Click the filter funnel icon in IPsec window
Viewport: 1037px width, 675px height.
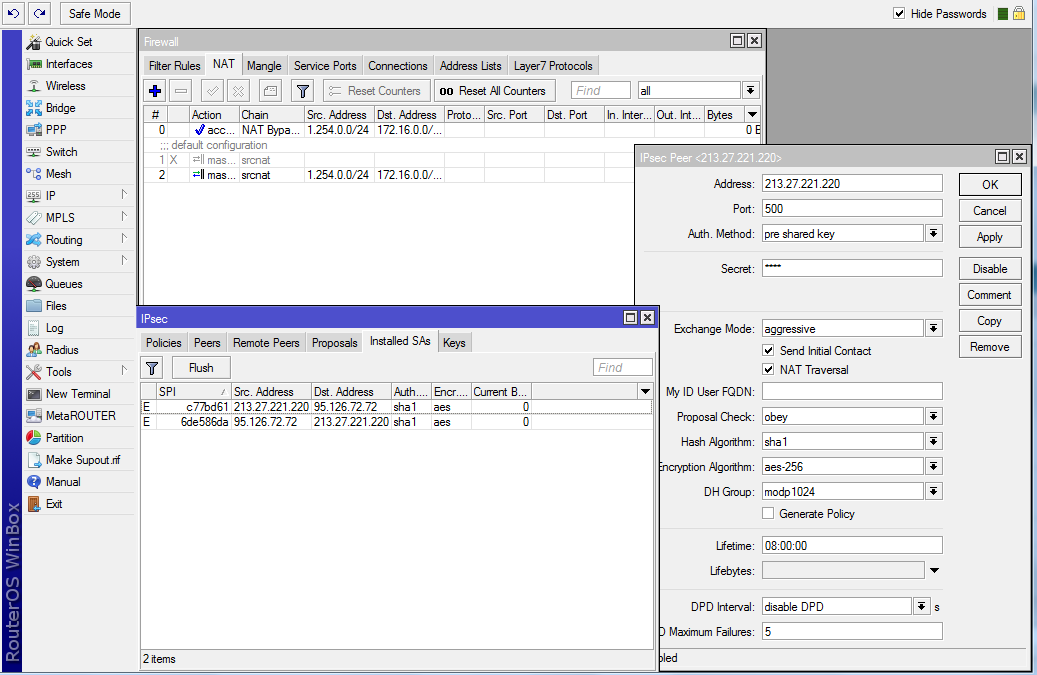pos(153,367)
